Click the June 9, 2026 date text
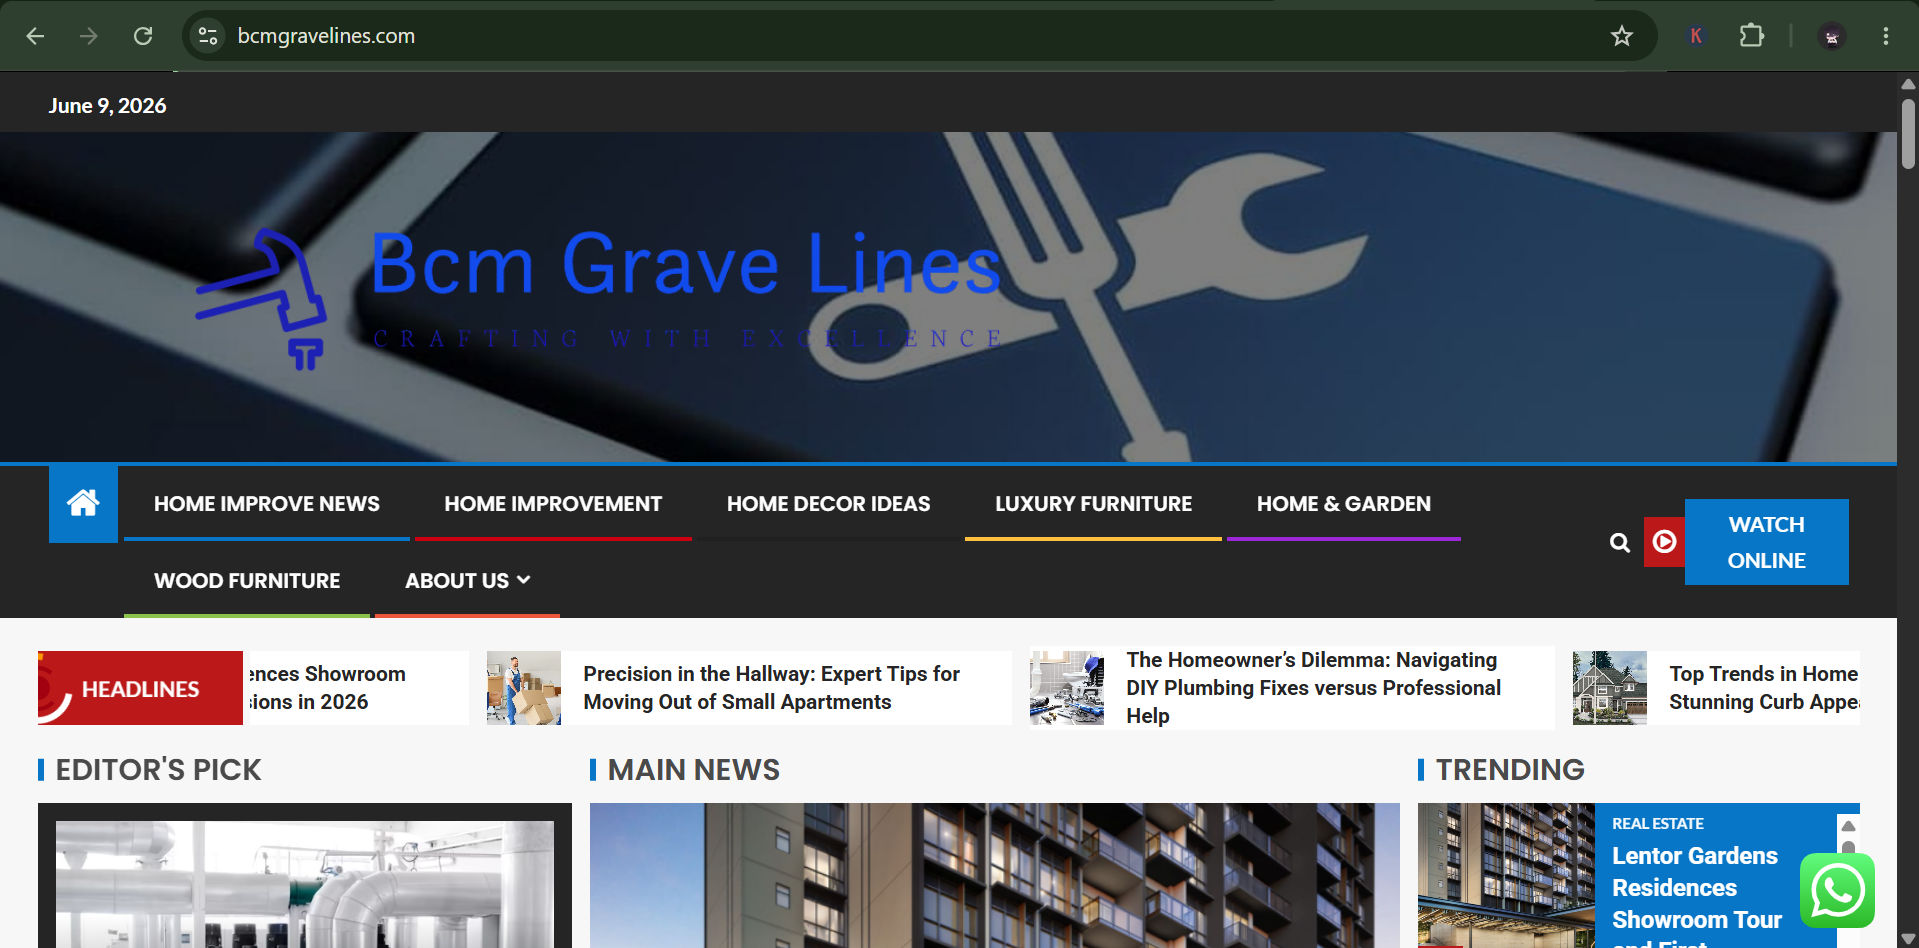 (x=107, y=106)
